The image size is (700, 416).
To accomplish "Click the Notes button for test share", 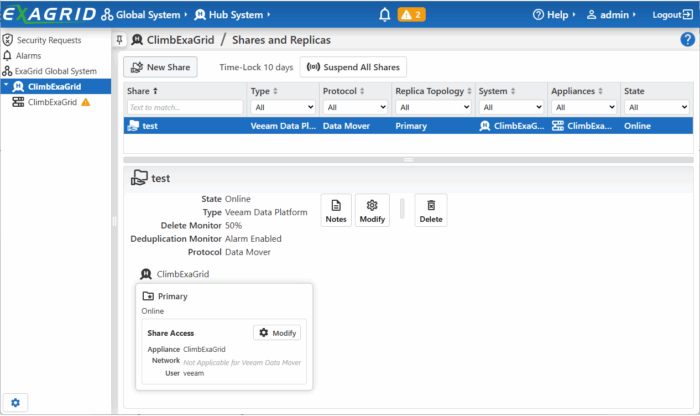I will [336, 210].
